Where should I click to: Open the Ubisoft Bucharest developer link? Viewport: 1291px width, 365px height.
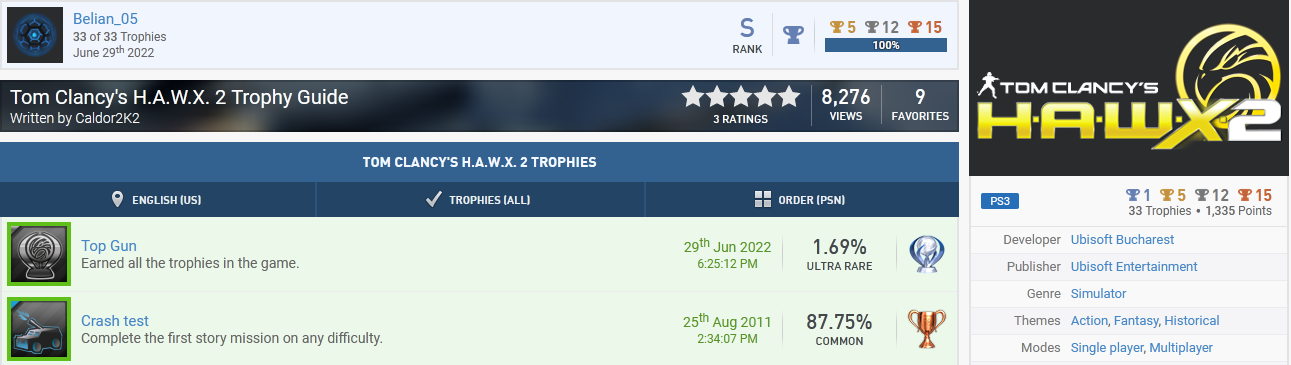[1122, 239]
